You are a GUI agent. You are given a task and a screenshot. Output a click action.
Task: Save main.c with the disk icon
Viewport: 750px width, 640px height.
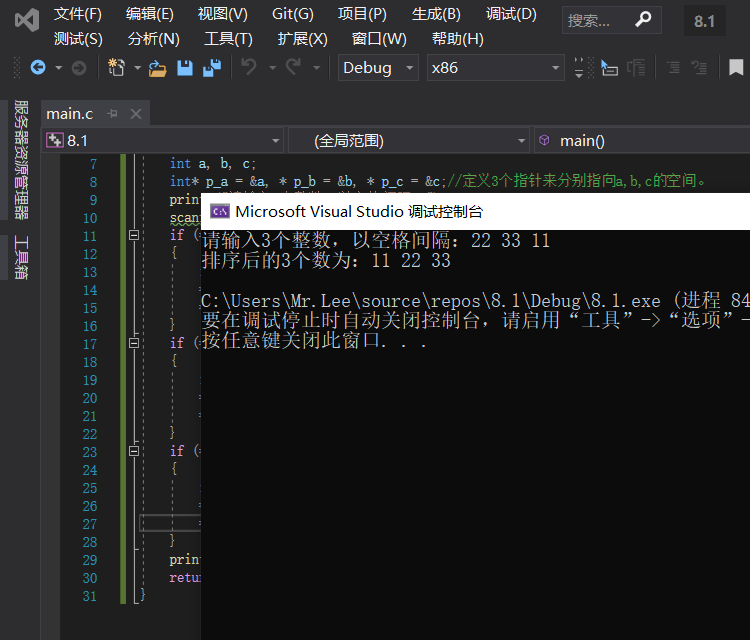tap(185, 68)
